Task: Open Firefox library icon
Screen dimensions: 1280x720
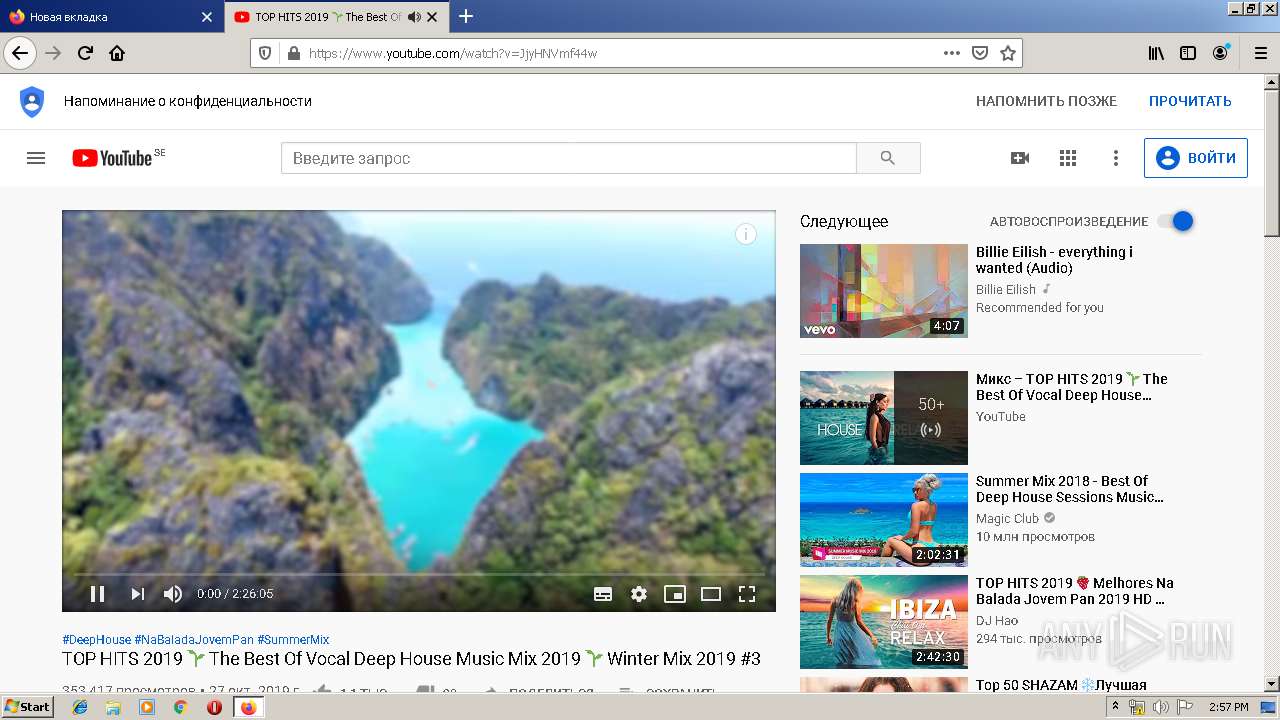Action: [x=1156, y=53]
